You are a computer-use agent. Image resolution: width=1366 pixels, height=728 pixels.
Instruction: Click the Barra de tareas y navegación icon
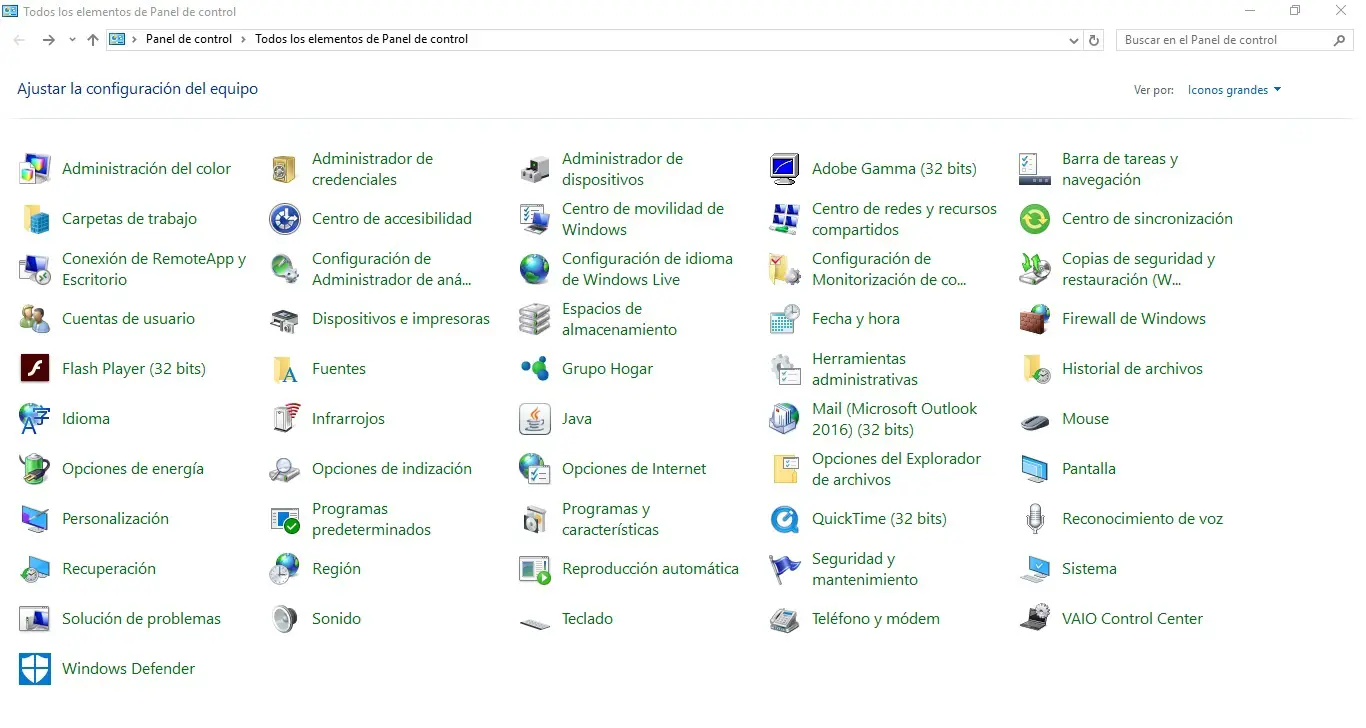1035,169
